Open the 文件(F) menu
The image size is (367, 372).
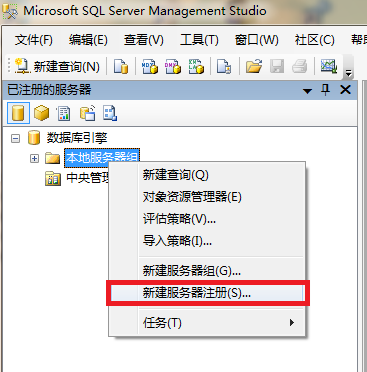[34, 40]
